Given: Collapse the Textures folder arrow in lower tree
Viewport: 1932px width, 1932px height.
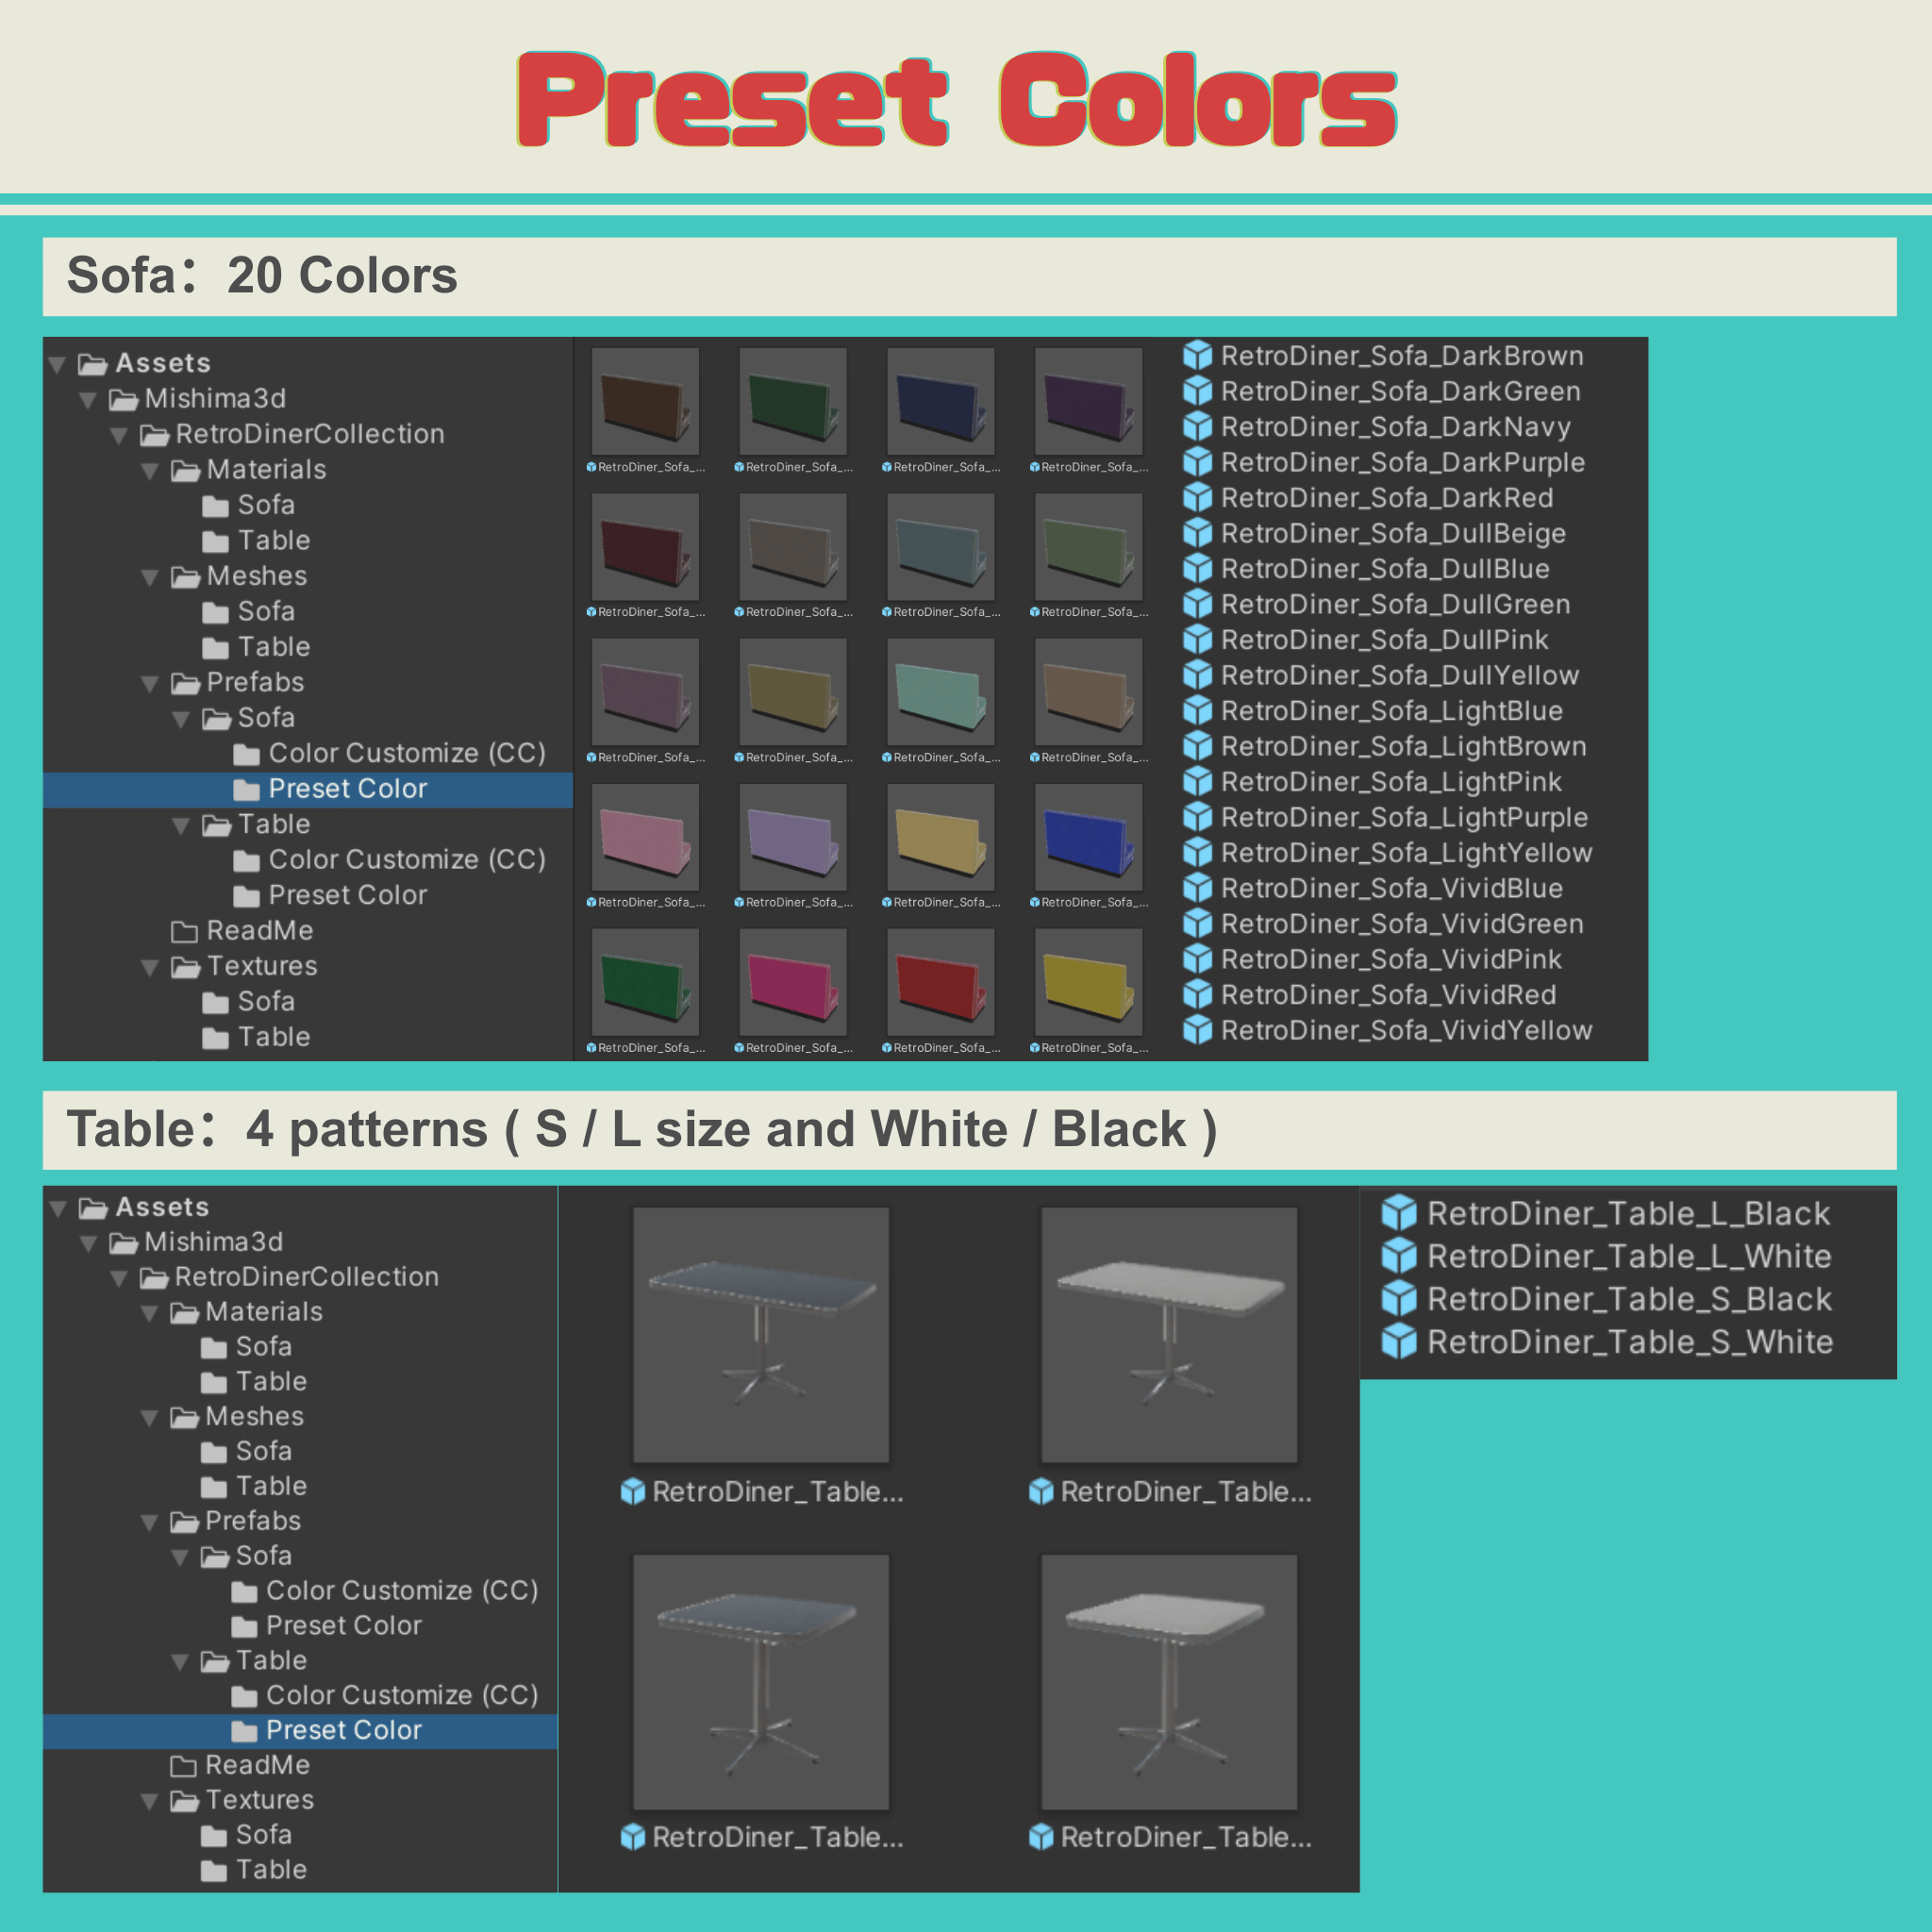Looking at the screenshot, I should [x=150, y=1802].
